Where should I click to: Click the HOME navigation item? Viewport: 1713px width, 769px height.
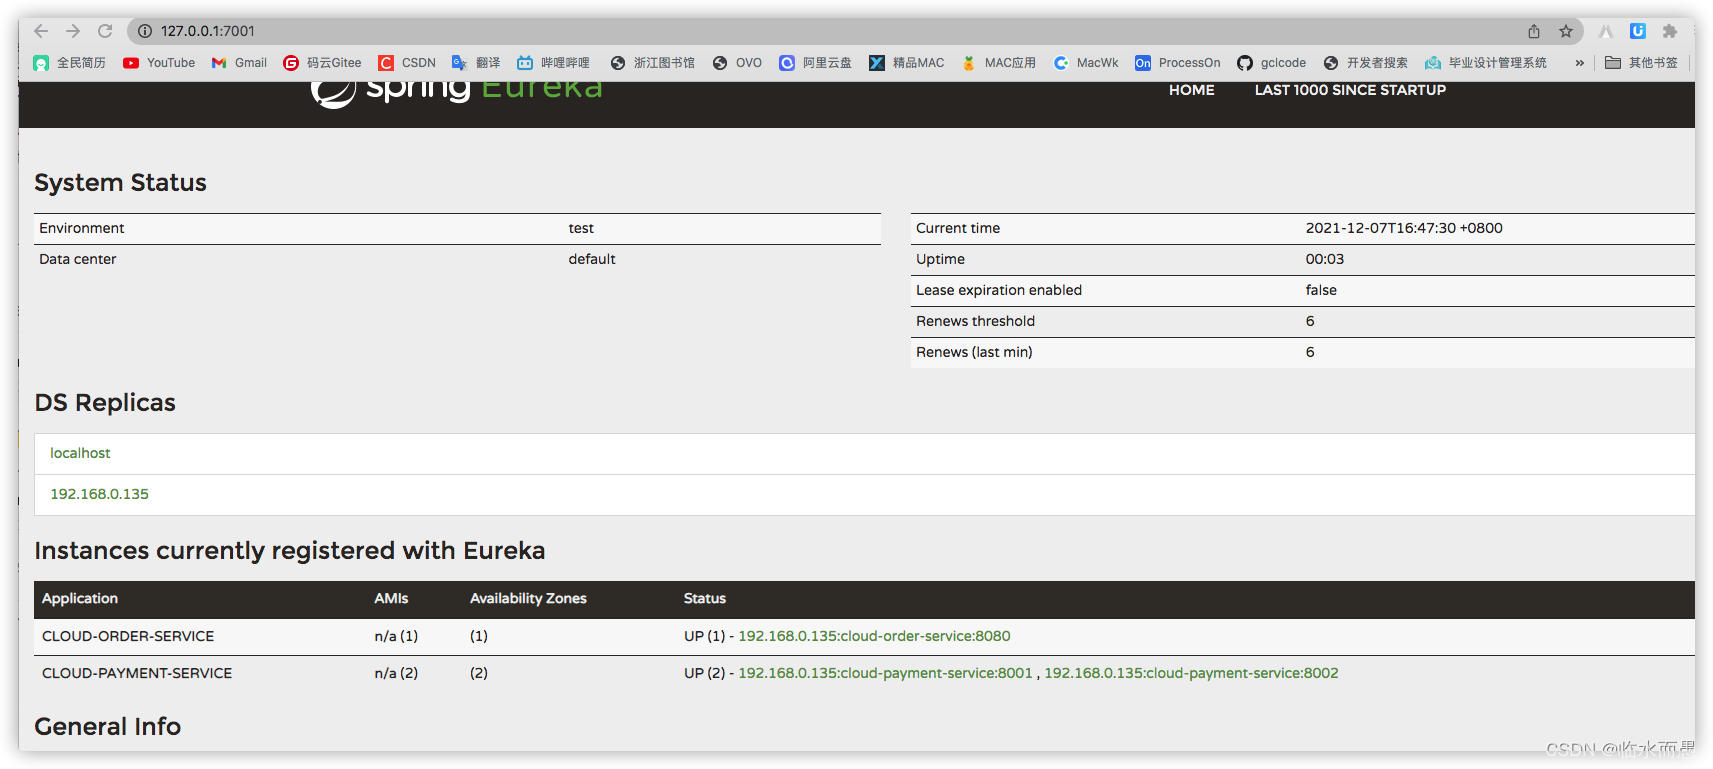[x=1192, y=90]
